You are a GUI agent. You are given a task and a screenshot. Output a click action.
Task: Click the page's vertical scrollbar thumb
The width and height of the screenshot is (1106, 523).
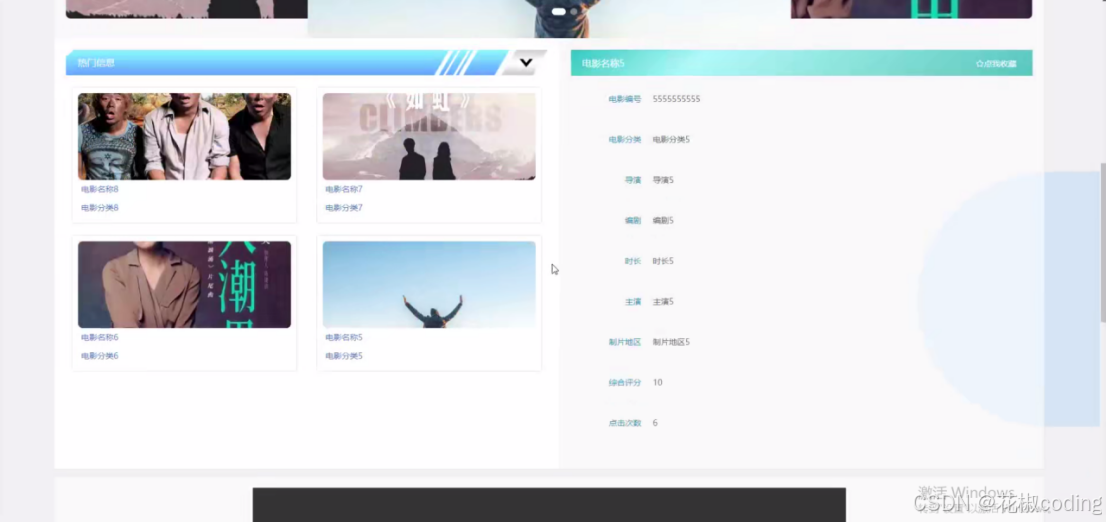point(1102,243)
